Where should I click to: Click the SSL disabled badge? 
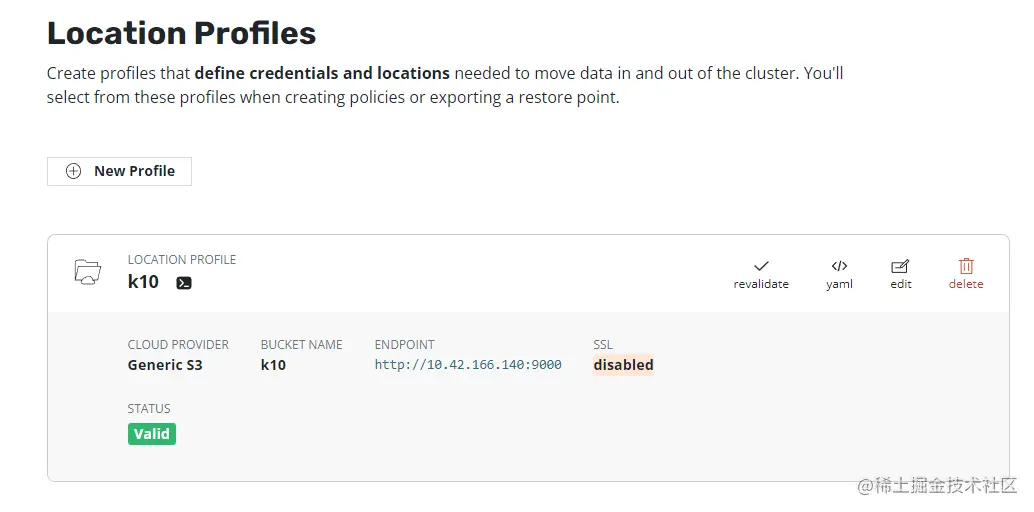point(623,365)
